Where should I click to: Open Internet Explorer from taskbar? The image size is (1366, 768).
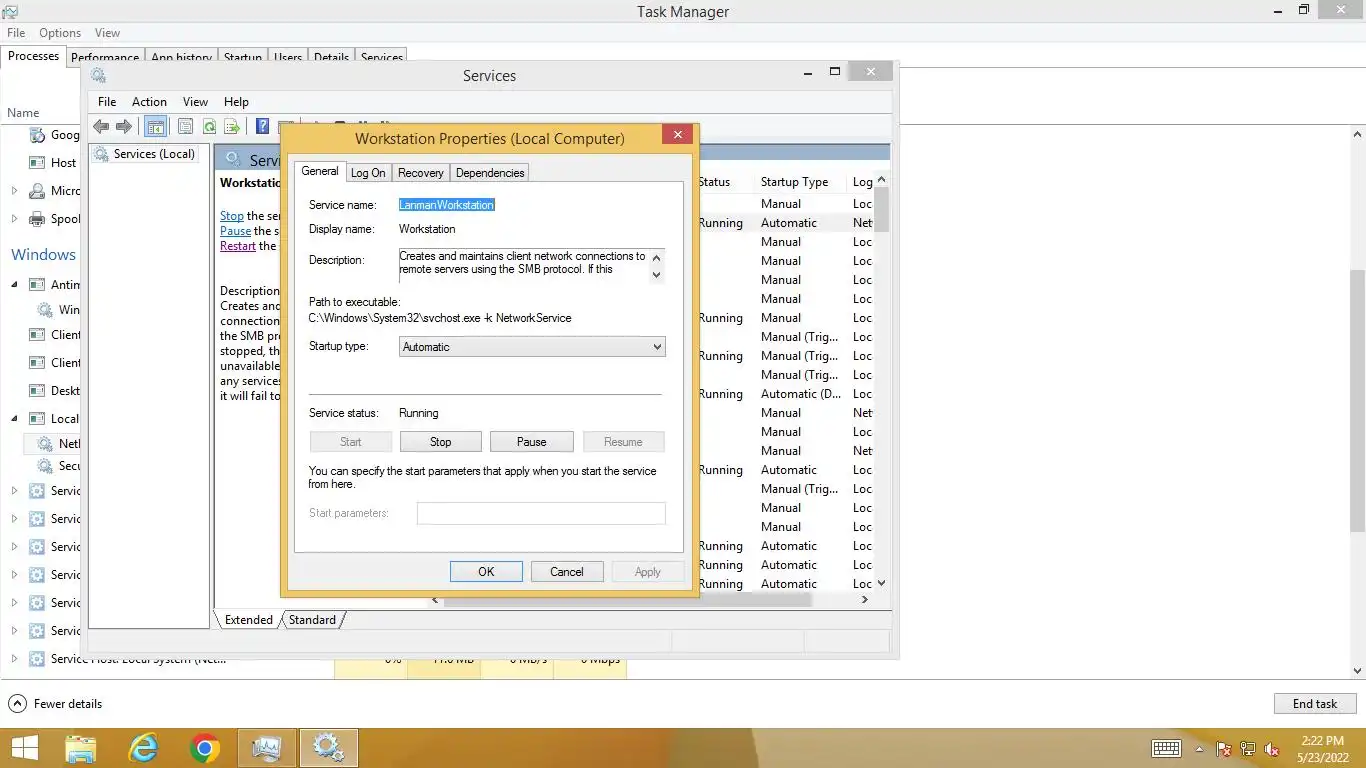(143, 748)
